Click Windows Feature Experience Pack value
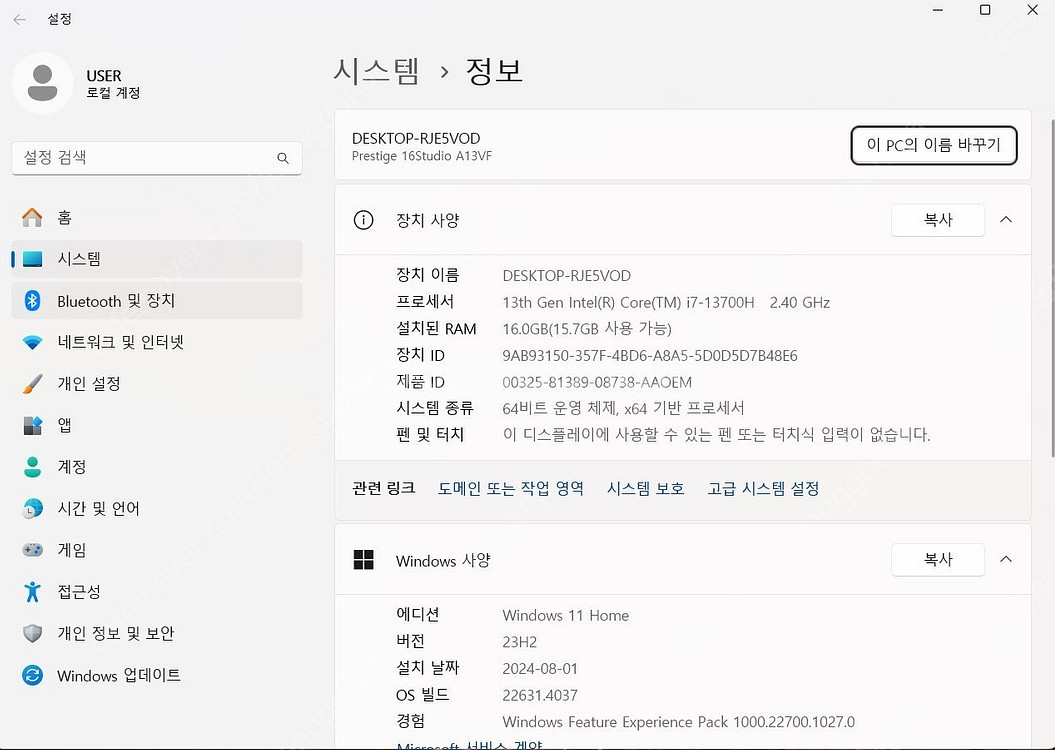This screenshot has height=750, width=1055. [x=678, y=722]
